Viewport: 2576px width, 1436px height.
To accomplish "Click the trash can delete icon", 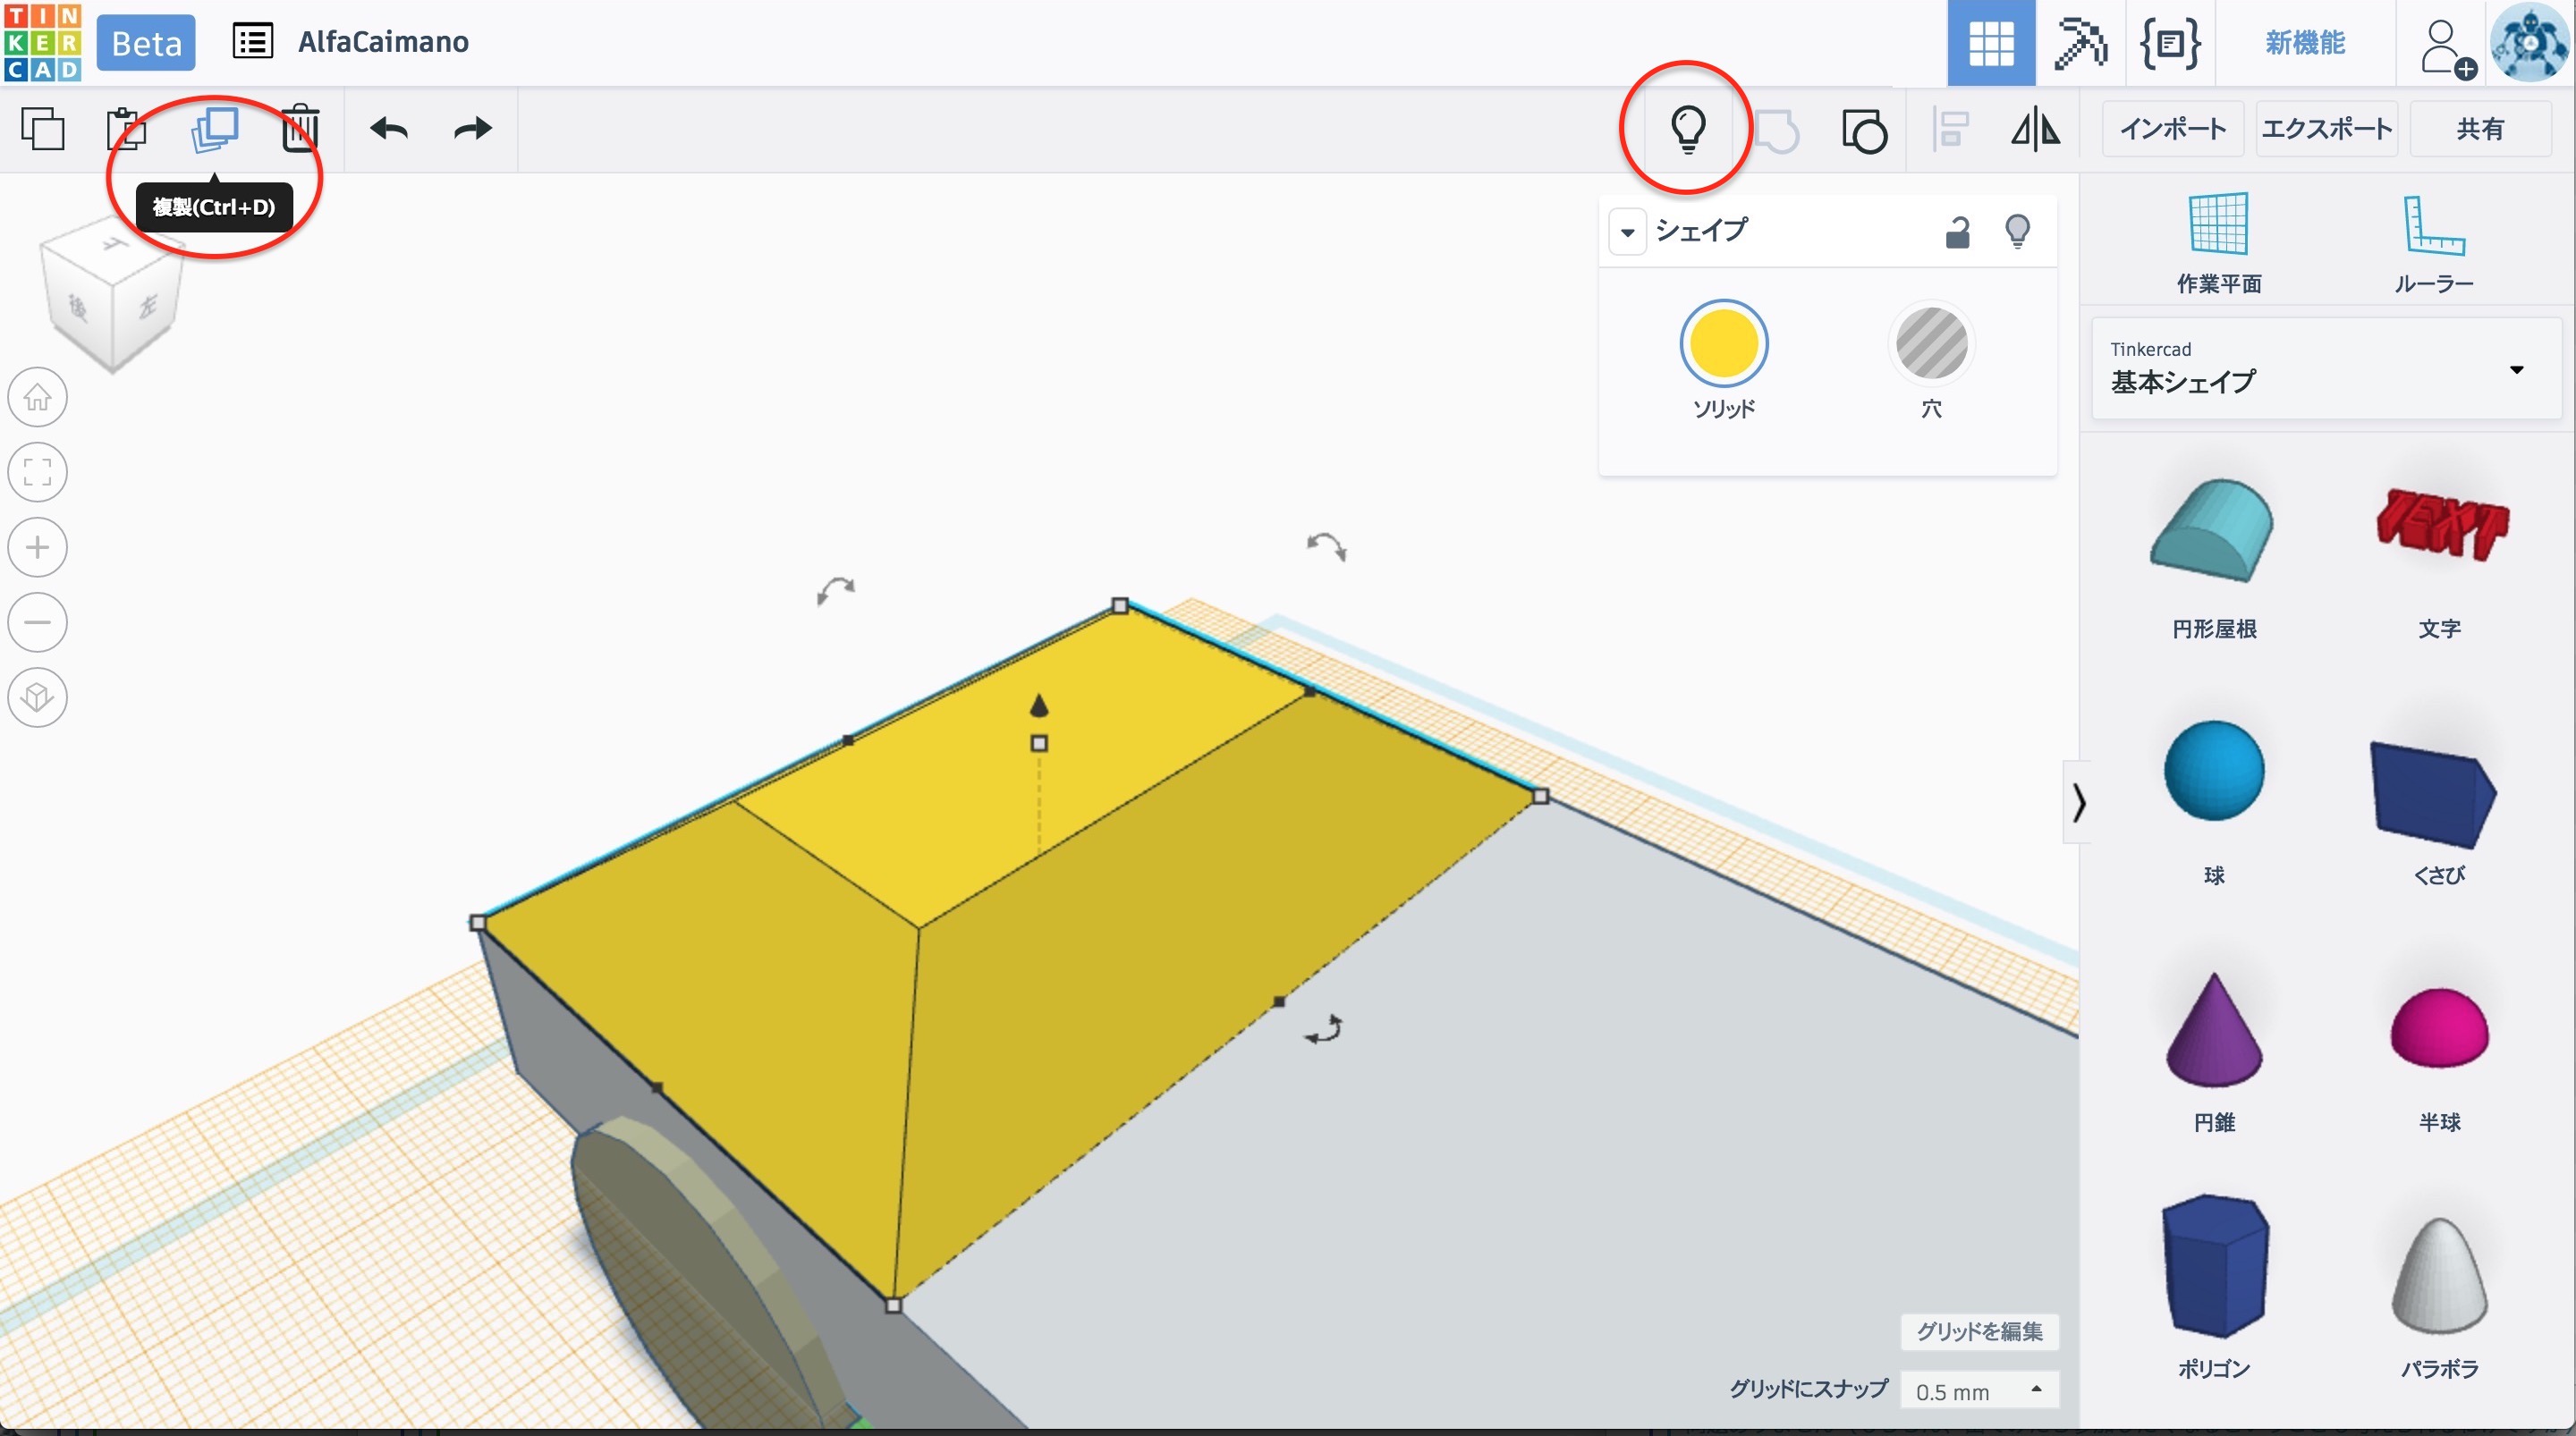I will (300, 129).
